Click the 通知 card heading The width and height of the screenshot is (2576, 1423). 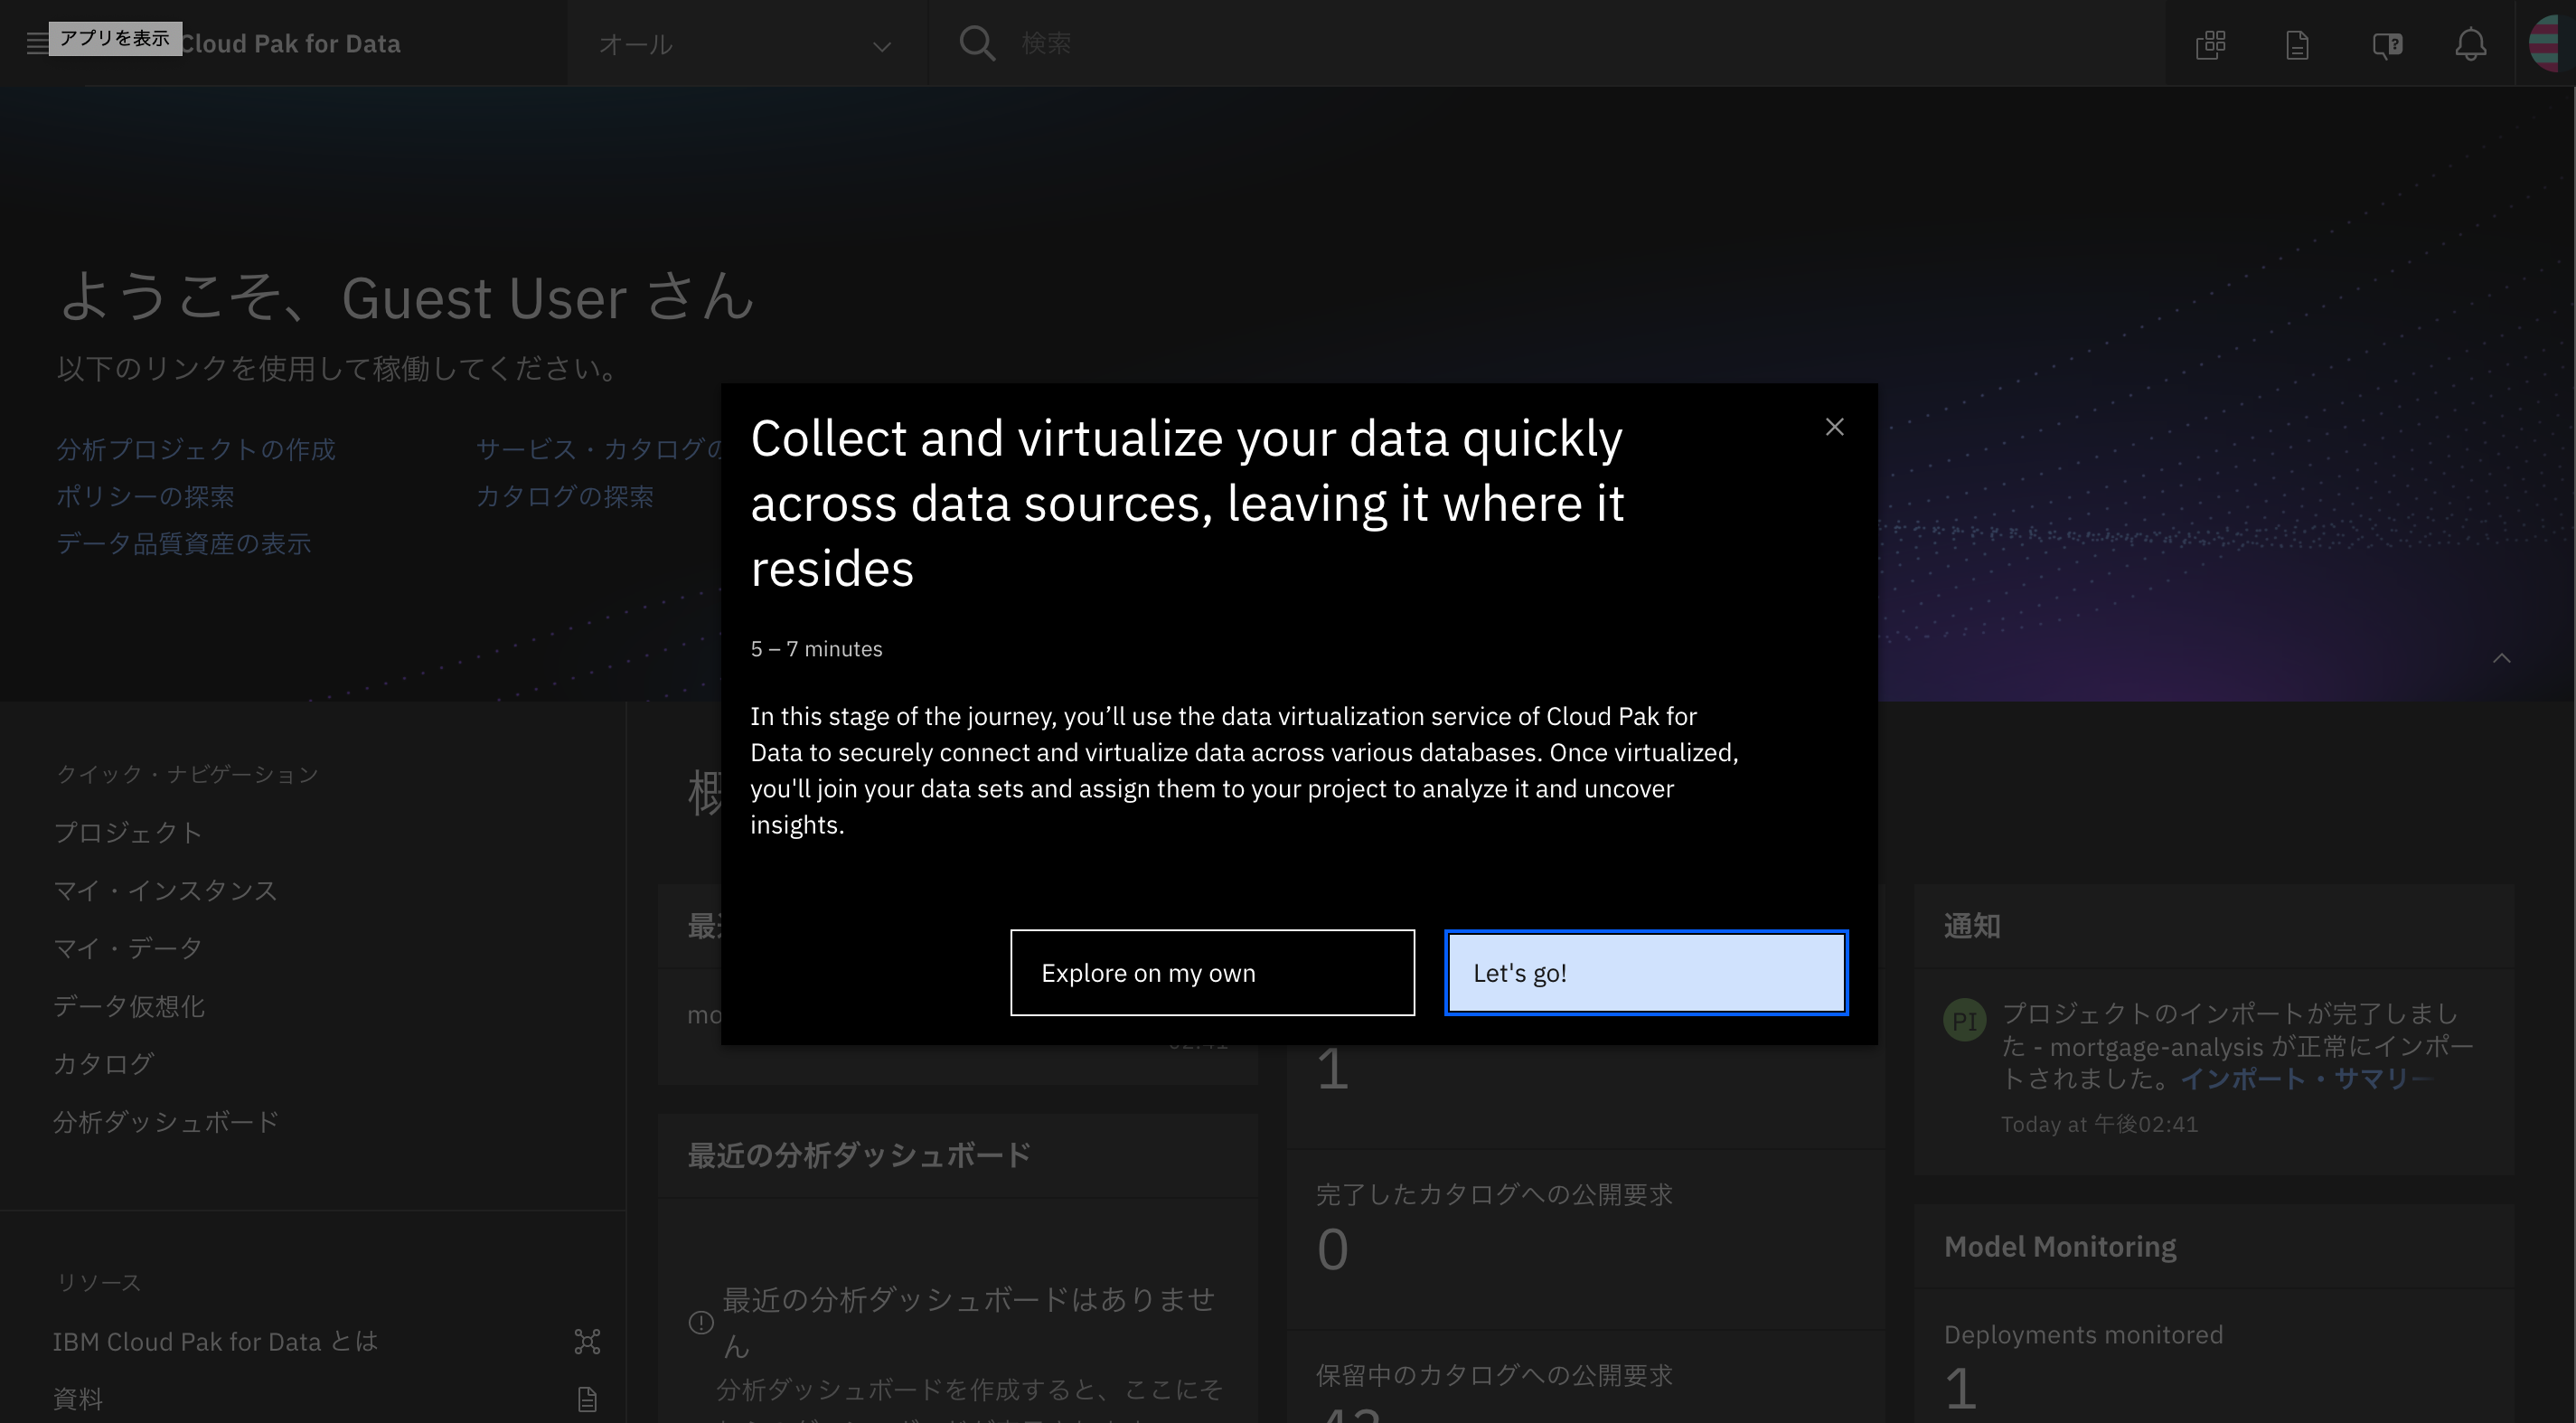(1972, 926)
